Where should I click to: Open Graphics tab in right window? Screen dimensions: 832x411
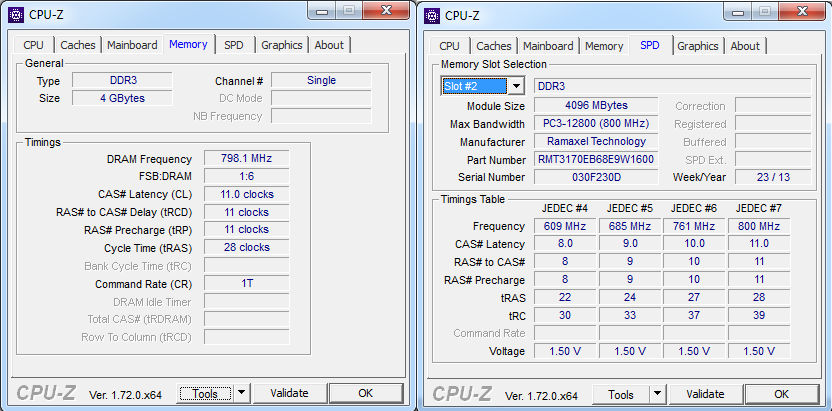pos(698,46)
